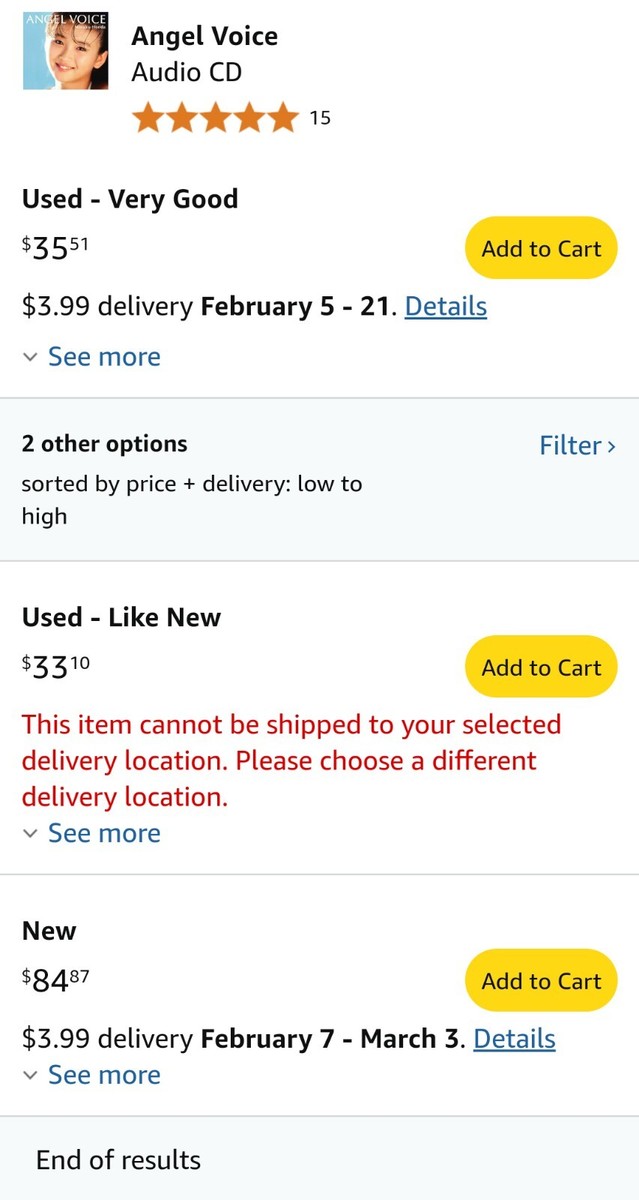Click the five-star rating icons

coord(215,118)
